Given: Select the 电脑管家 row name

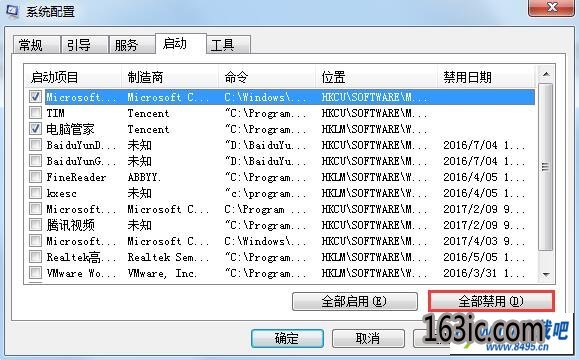Looking at the screenshot, I should pyautogui.click(x=70, y=129).
